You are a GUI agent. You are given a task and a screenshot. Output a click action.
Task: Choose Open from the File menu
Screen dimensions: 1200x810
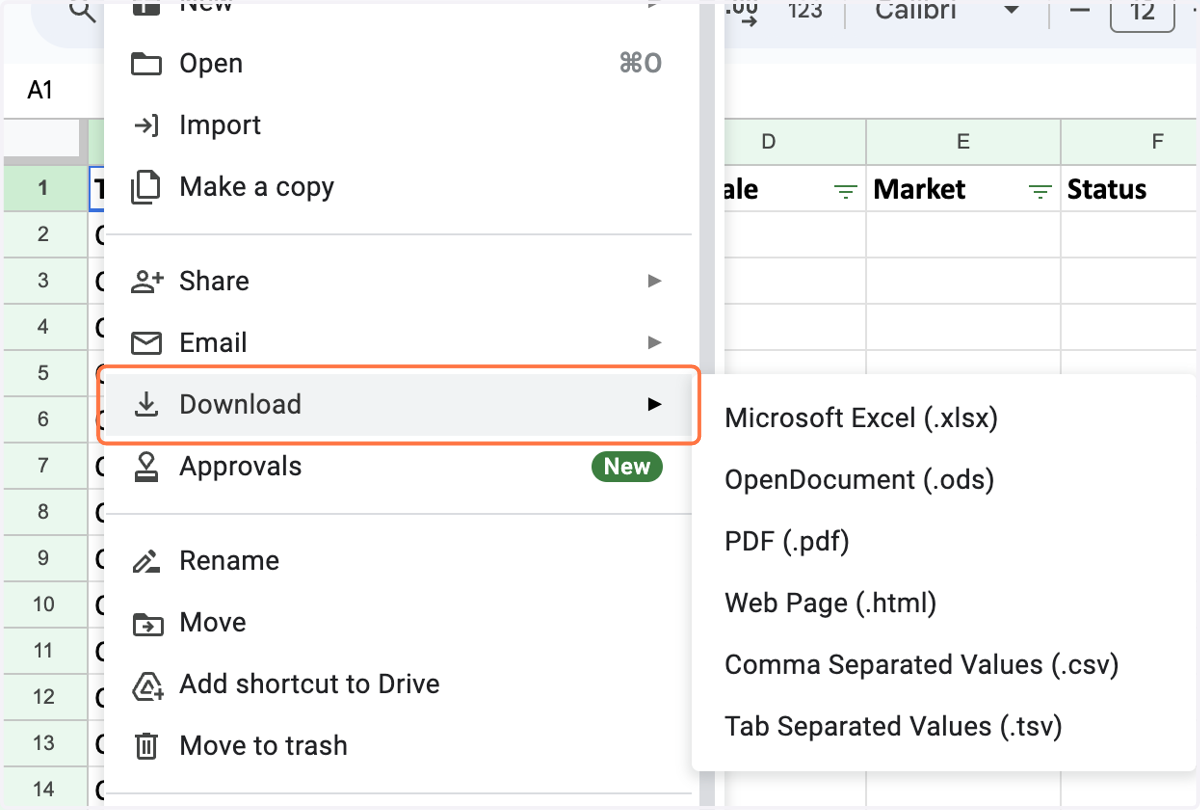[398, 64]
